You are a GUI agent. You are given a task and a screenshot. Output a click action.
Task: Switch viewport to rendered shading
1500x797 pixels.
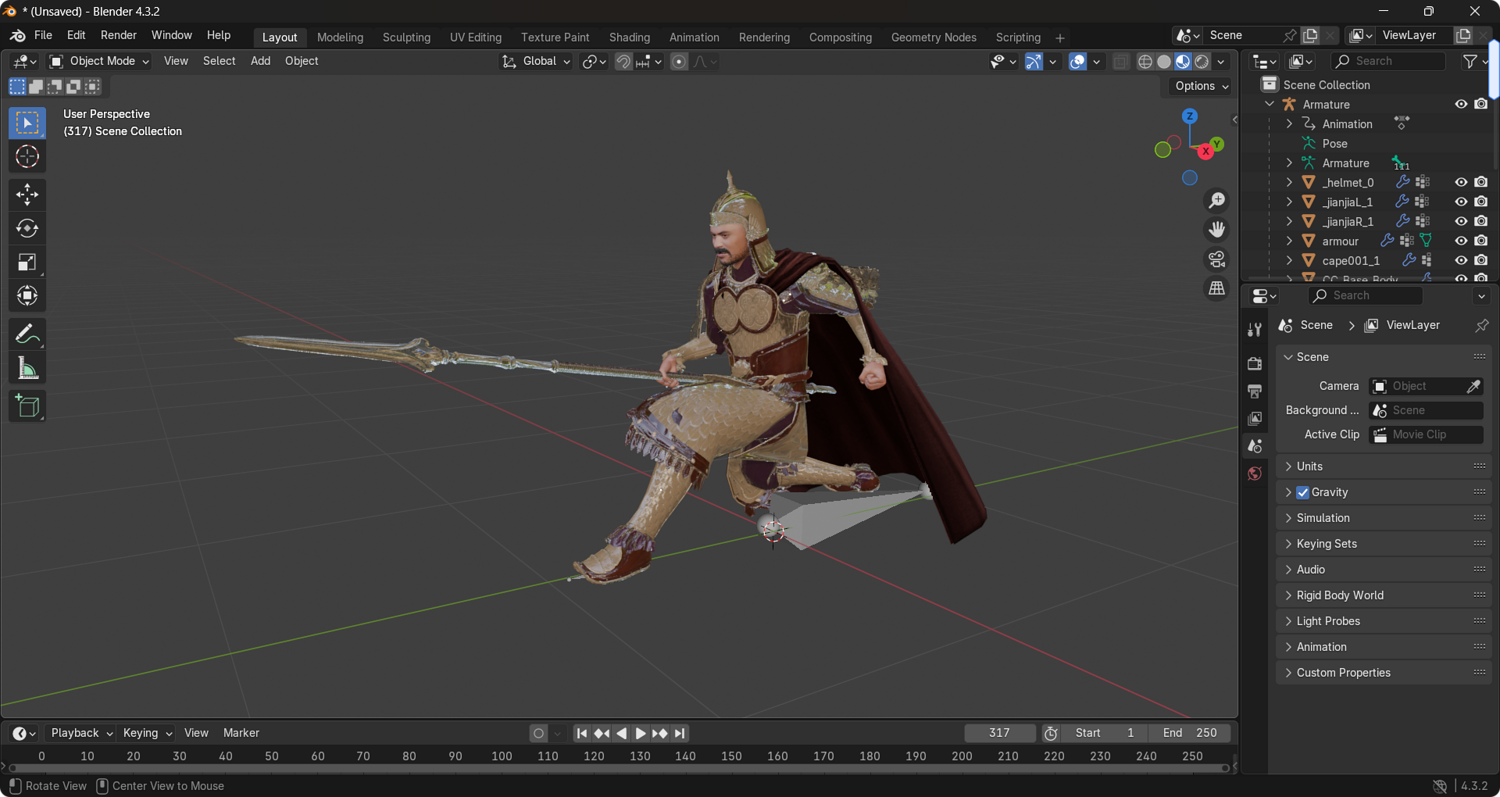[x=1202, y=62]
